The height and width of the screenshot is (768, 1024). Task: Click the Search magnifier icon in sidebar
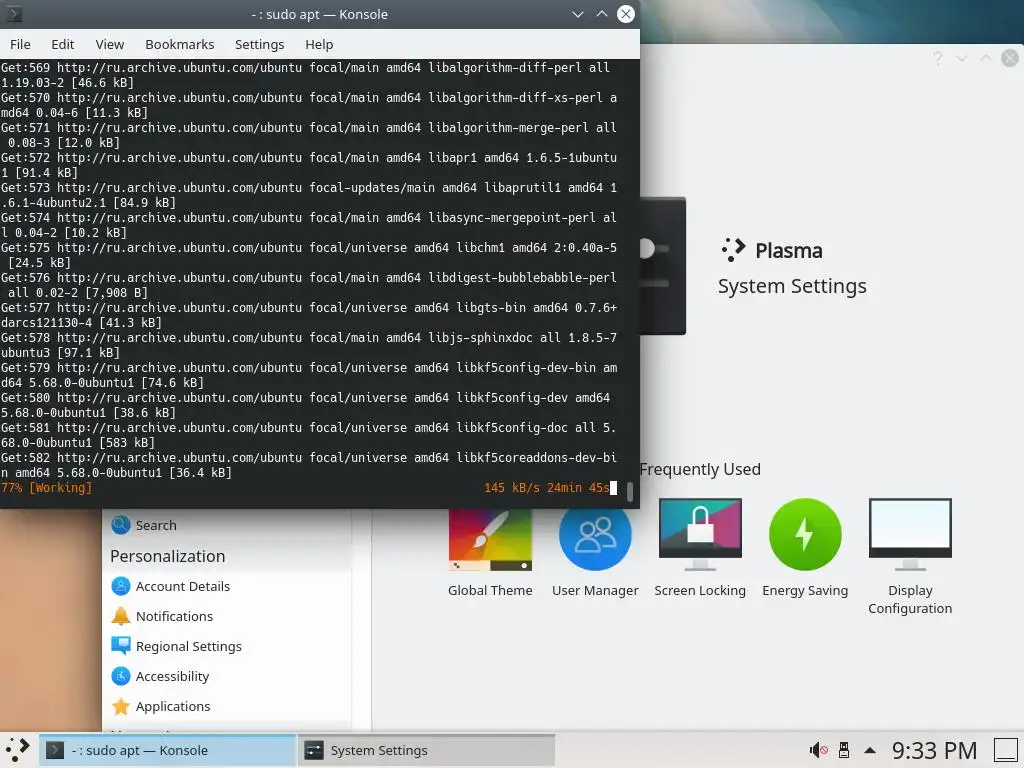pyautogui.click(x=121, y=525)
